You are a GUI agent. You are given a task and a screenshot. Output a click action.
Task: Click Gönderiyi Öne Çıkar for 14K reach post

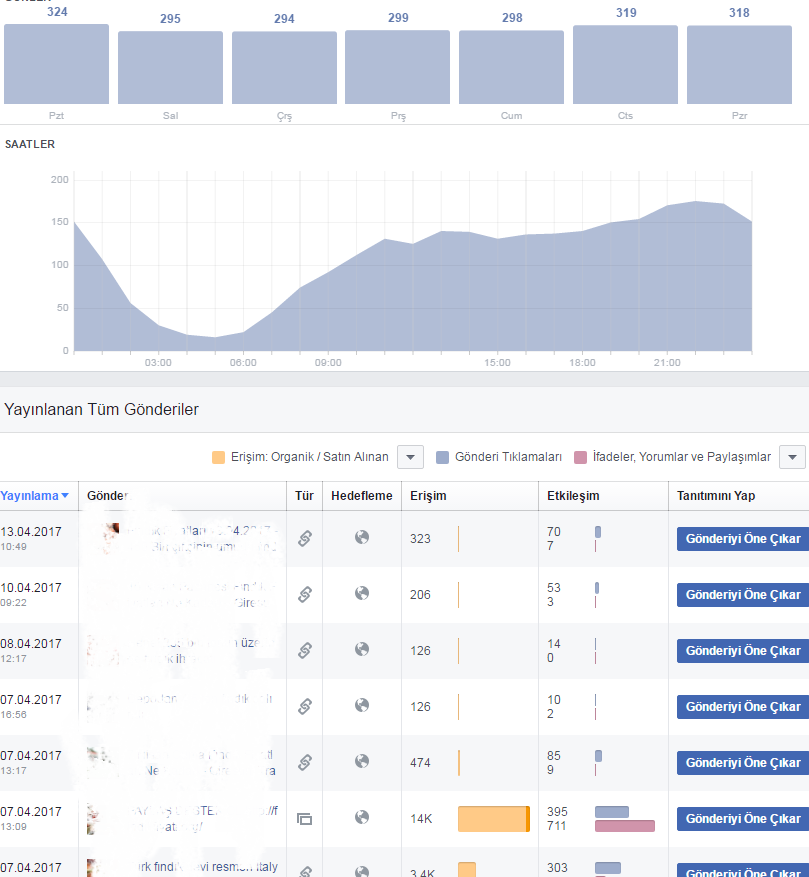743,819
